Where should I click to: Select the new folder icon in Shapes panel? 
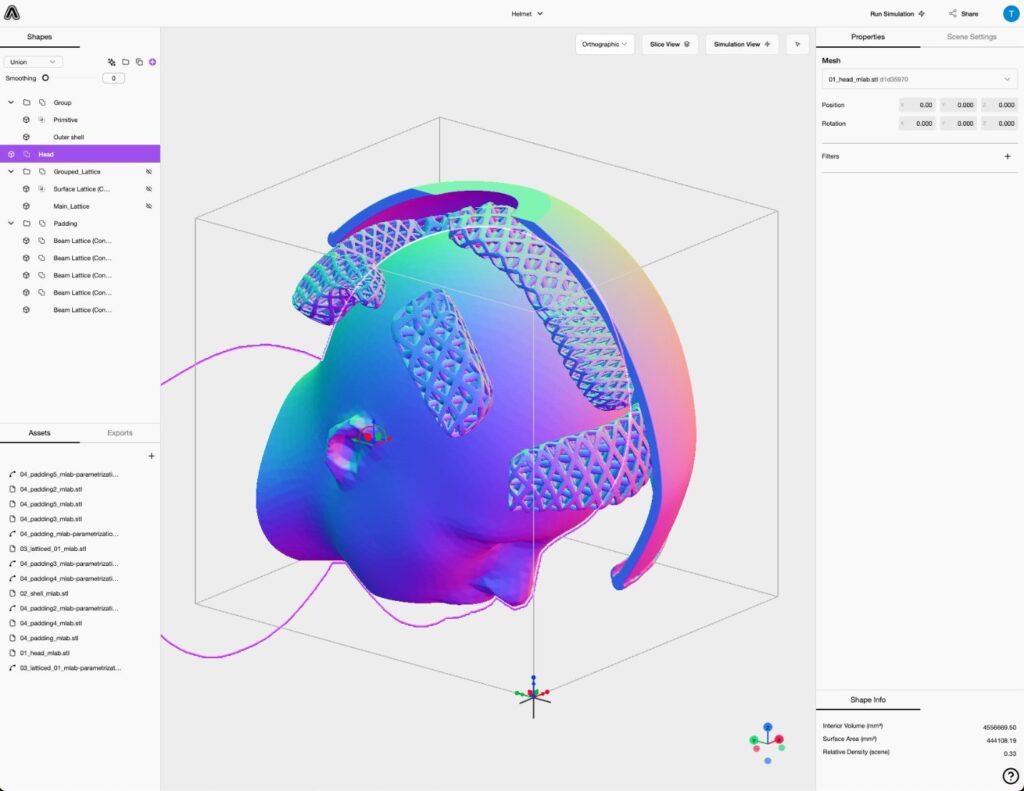coord(125,61)
